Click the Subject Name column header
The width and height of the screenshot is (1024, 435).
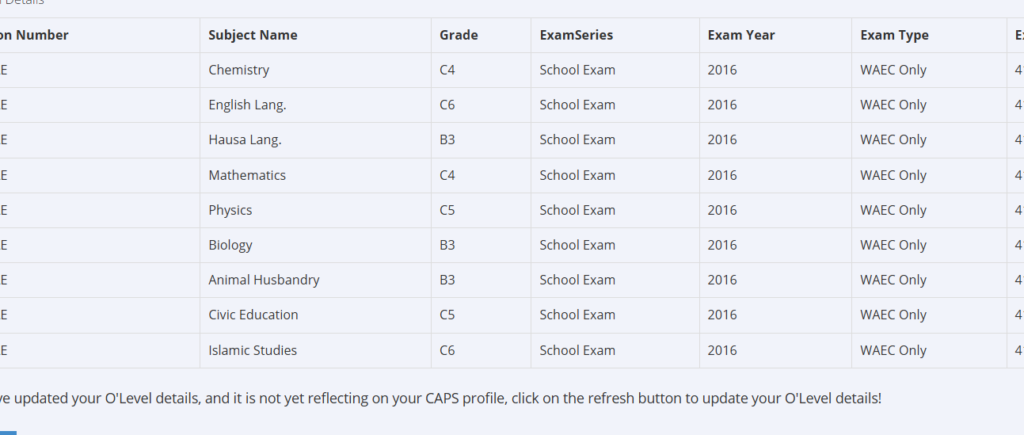tap(253, 35)
